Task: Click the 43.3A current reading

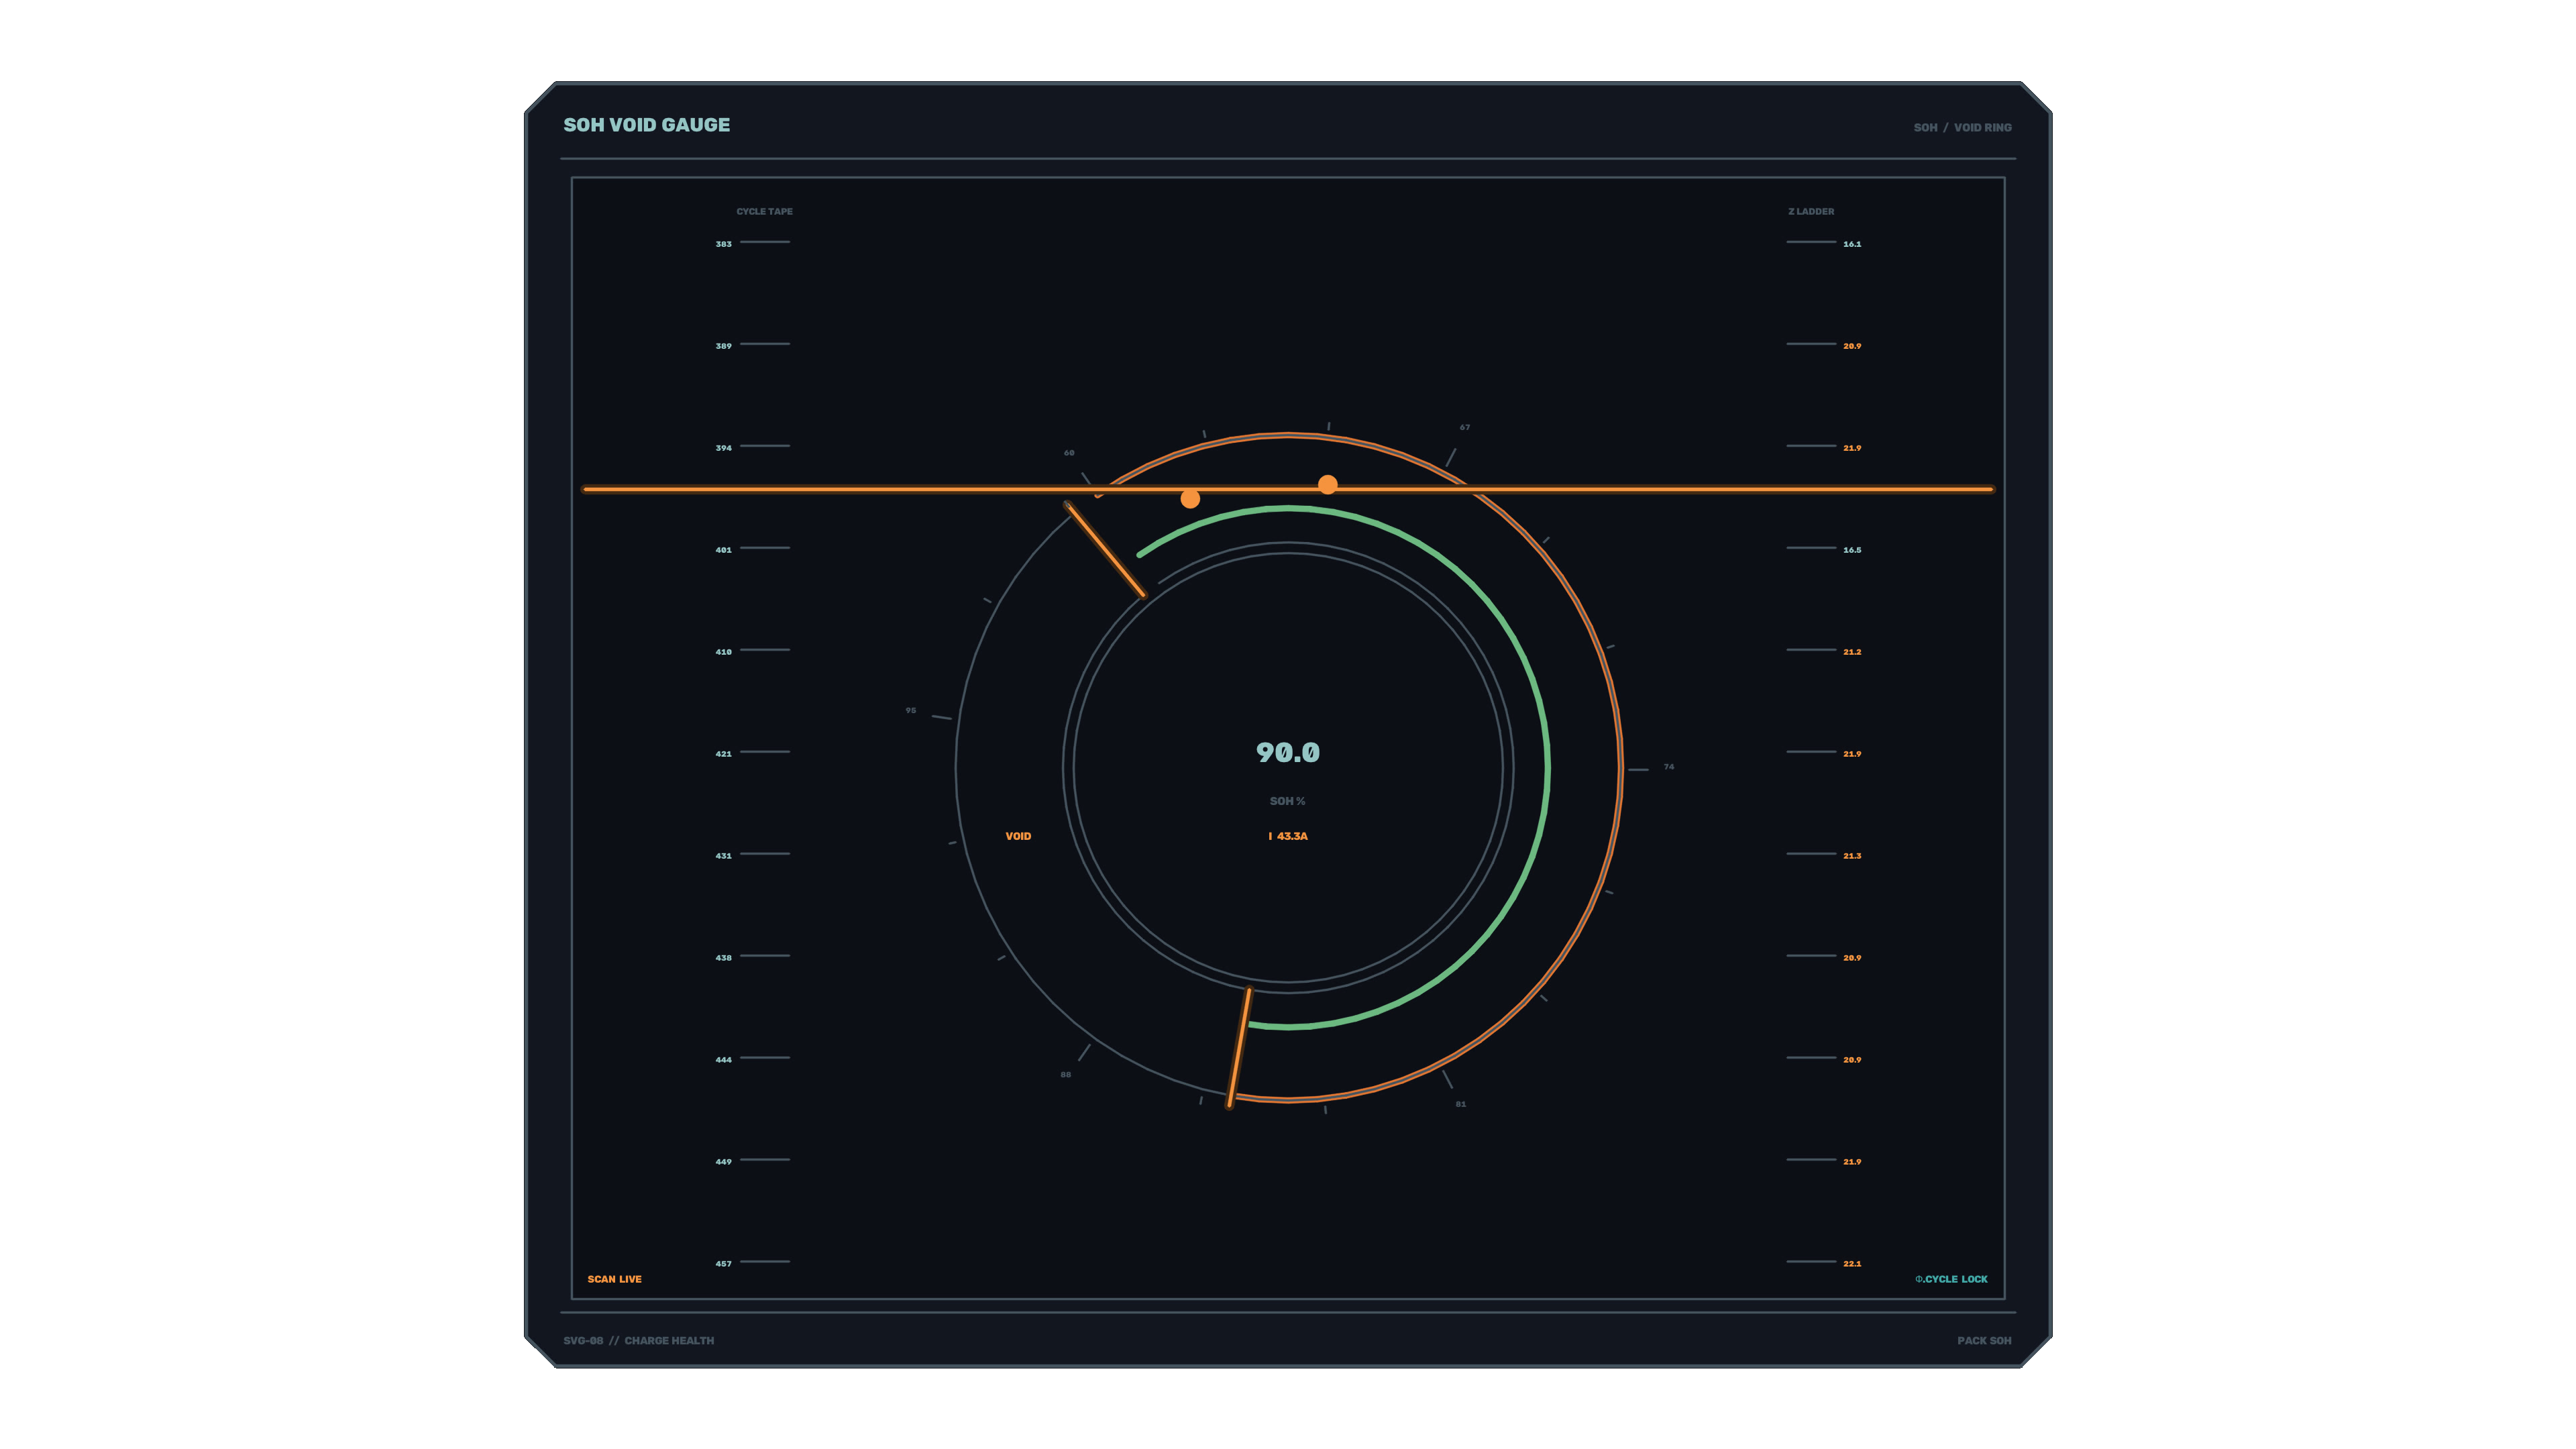Action: coord(1288,836)
